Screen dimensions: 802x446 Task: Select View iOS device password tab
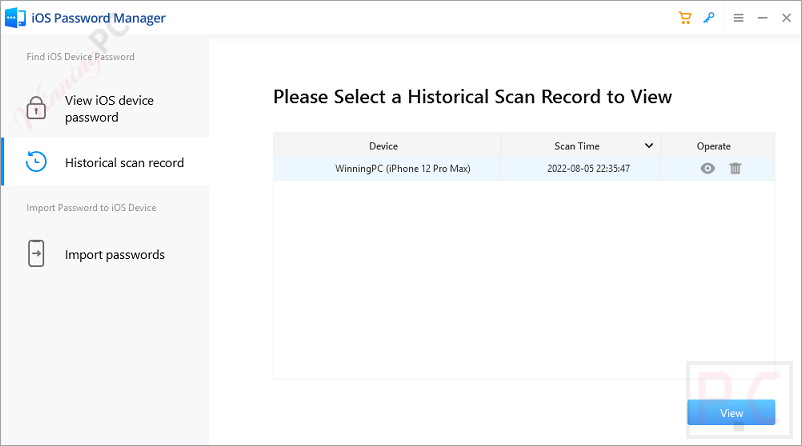[105, 109]
